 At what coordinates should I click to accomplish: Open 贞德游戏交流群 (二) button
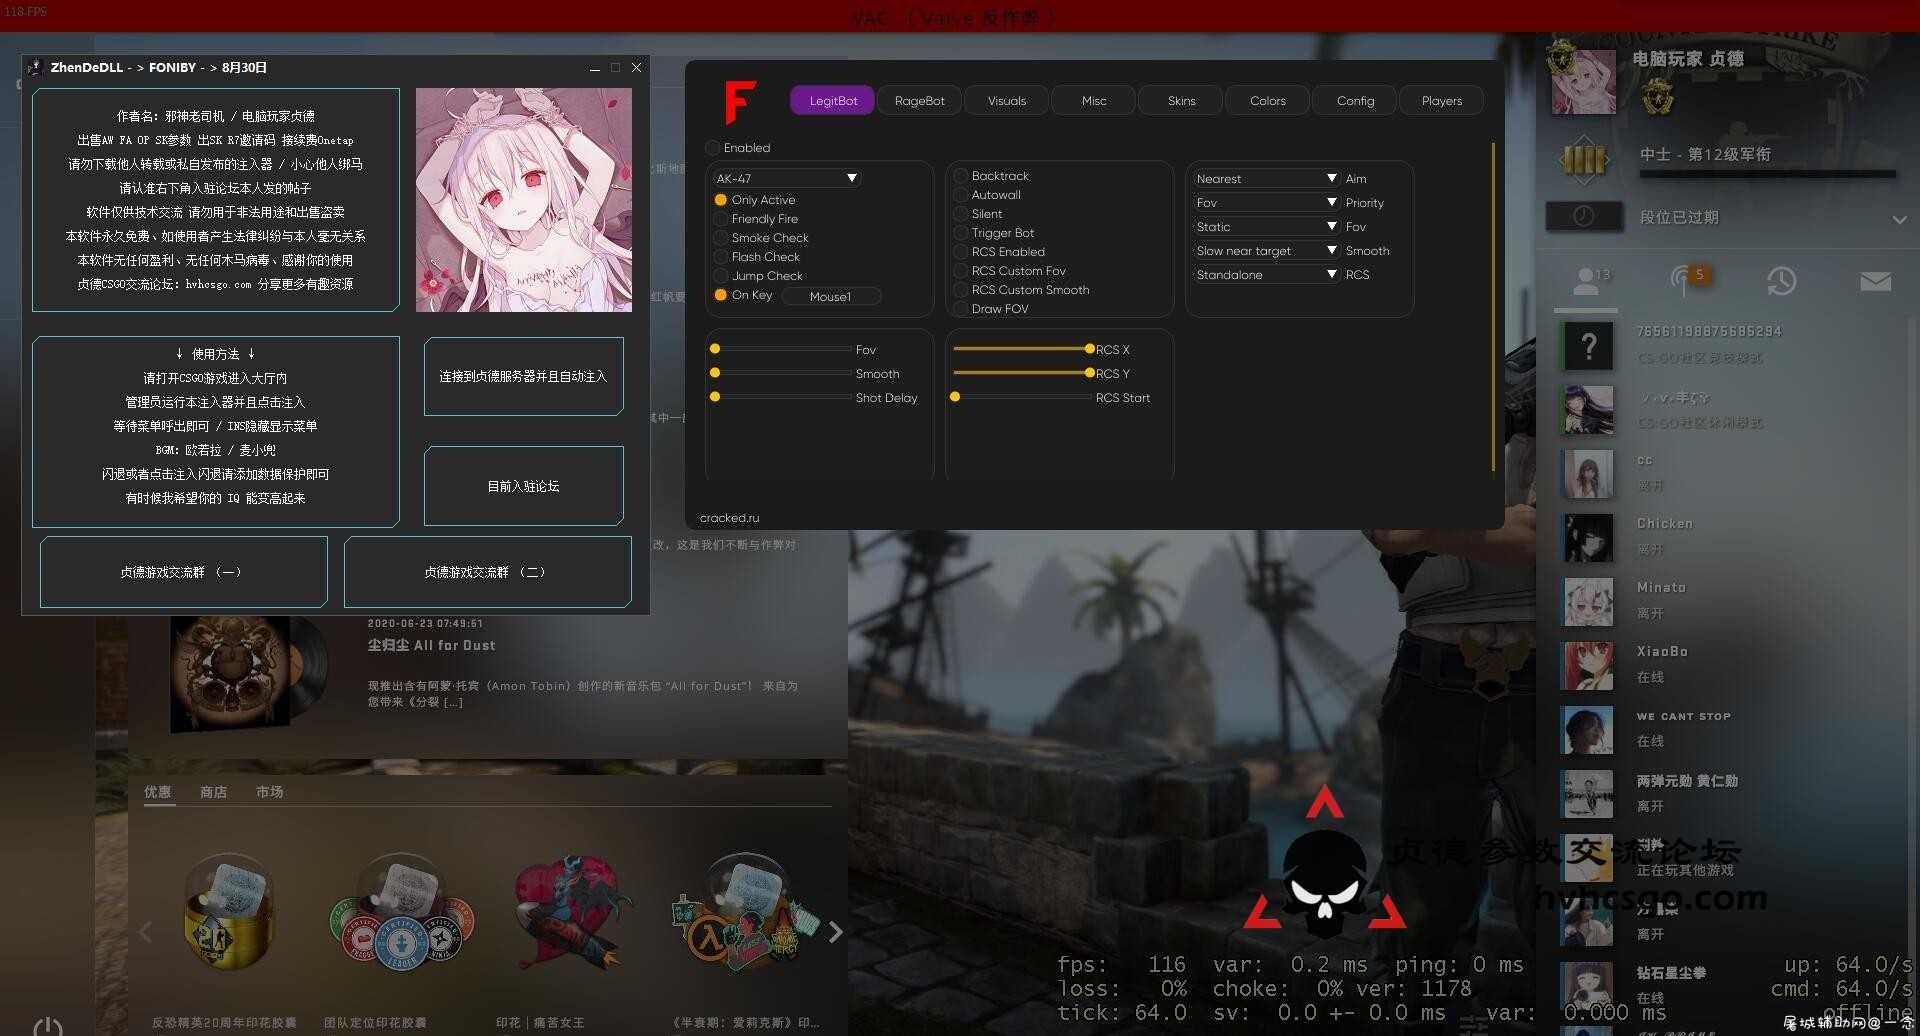click(x=488, y=572)
